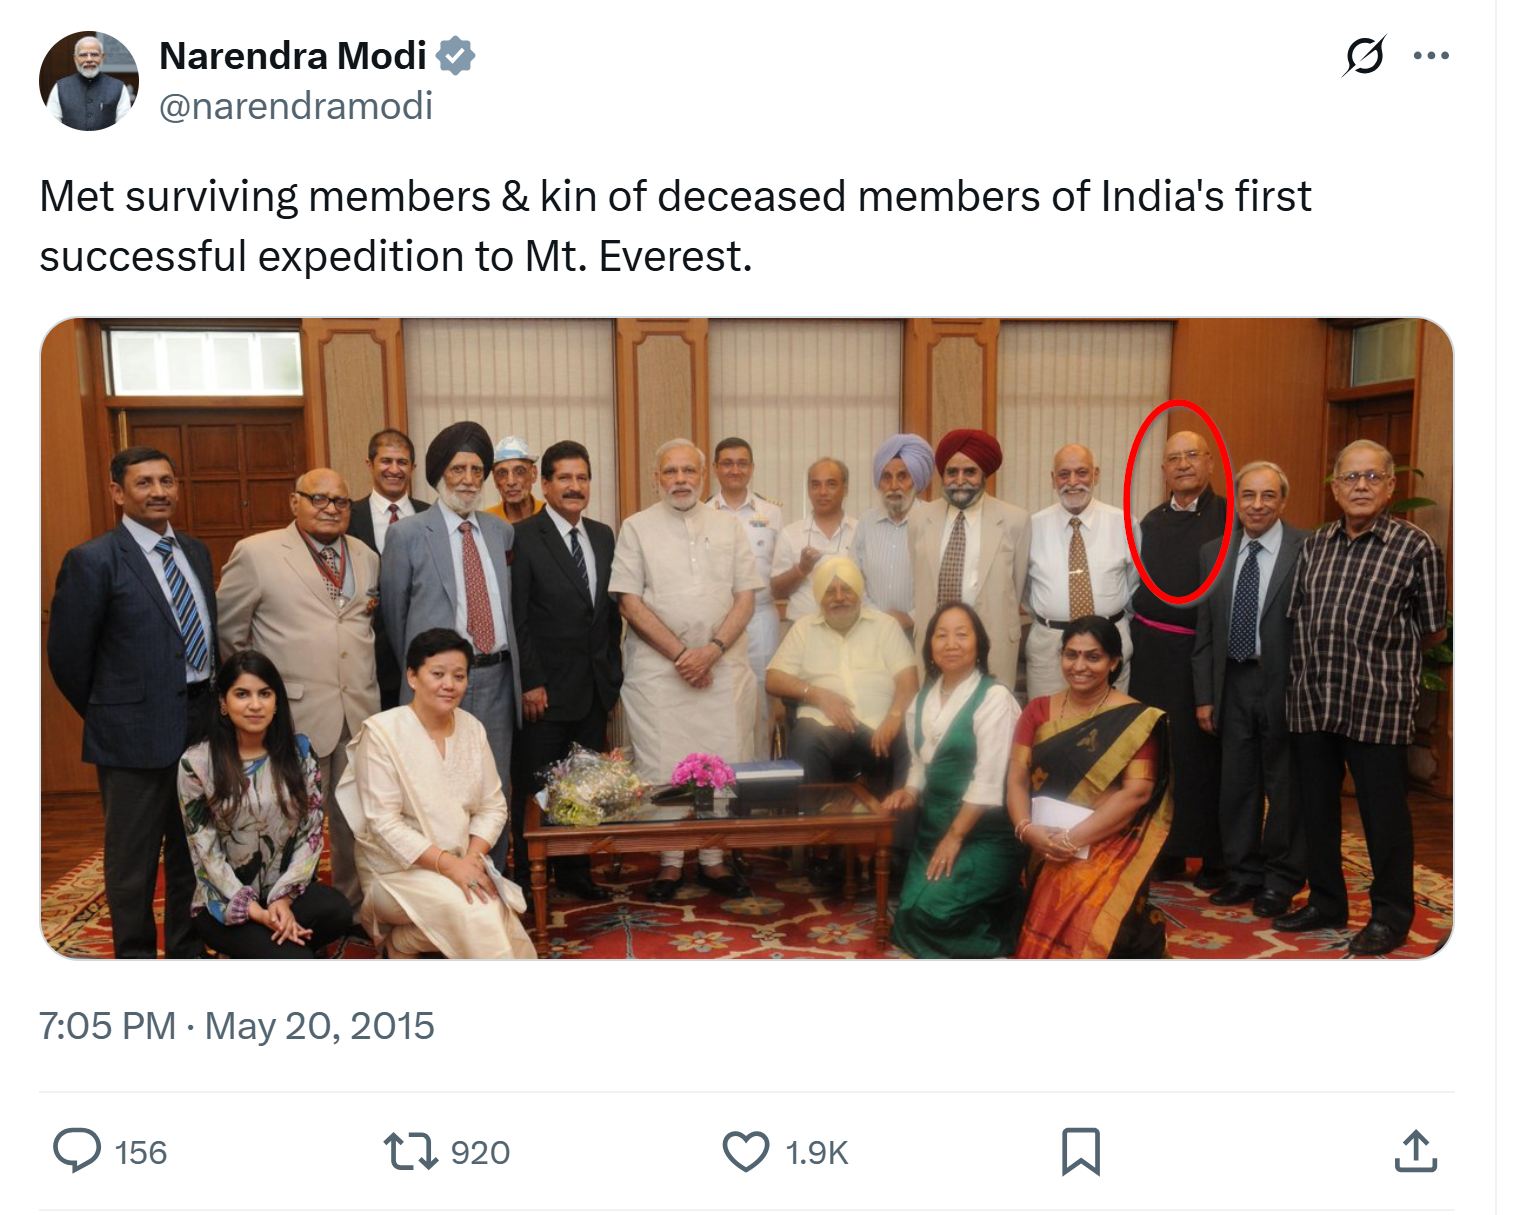Click the tweet text about Mt. Everest expedition
1514x1215 pixels.
coord(675,226)
